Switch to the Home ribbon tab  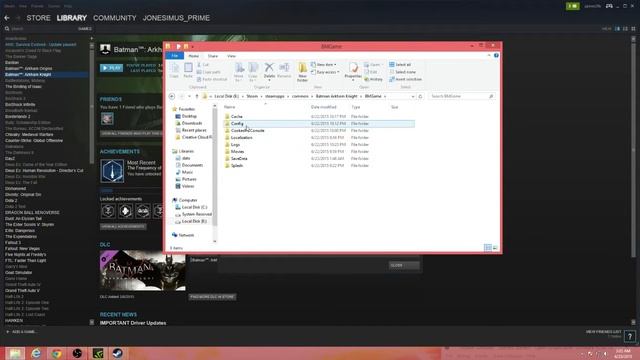(x=193, y=56)
